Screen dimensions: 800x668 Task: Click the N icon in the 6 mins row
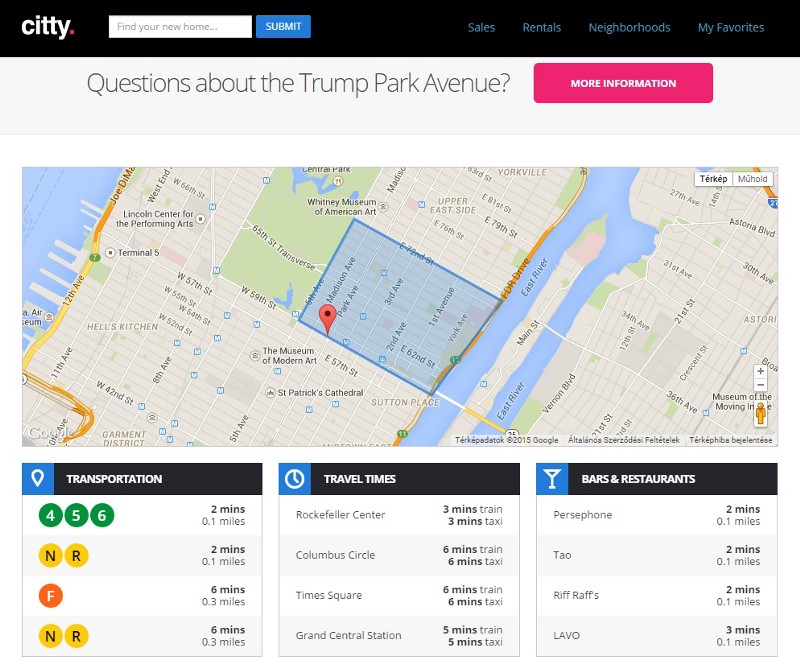click(x=51, y=636)
